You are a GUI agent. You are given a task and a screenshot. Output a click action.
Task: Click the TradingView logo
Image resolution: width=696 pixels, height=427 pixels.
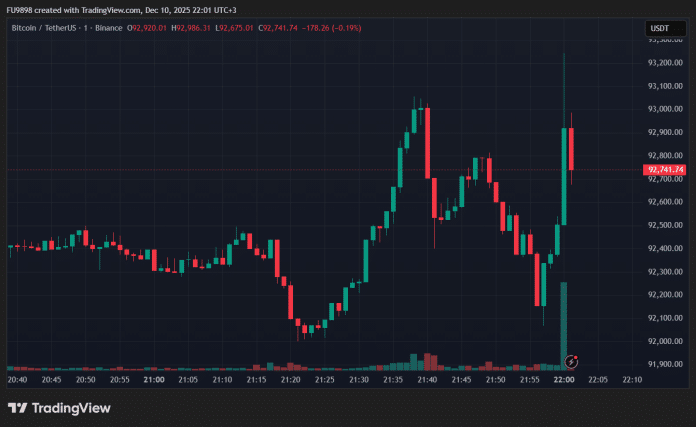pyautogui.click(x=58, y=408)
